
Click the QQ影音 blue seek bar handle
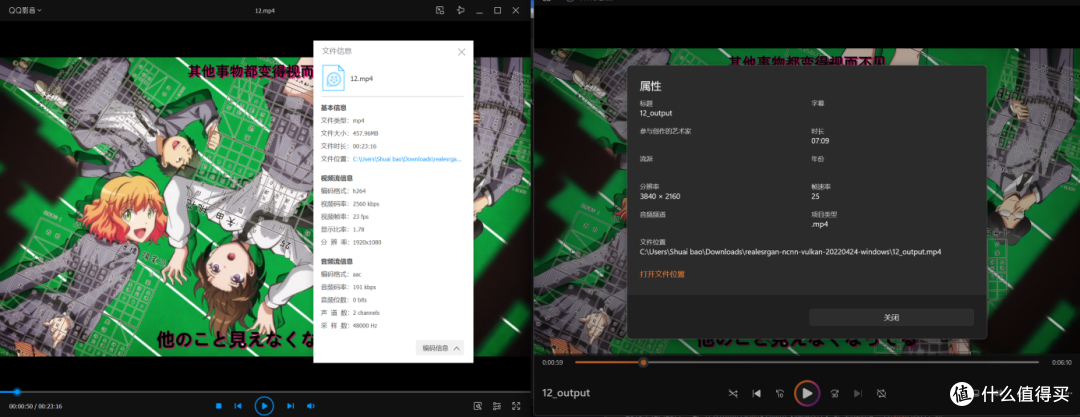[17, 391]
